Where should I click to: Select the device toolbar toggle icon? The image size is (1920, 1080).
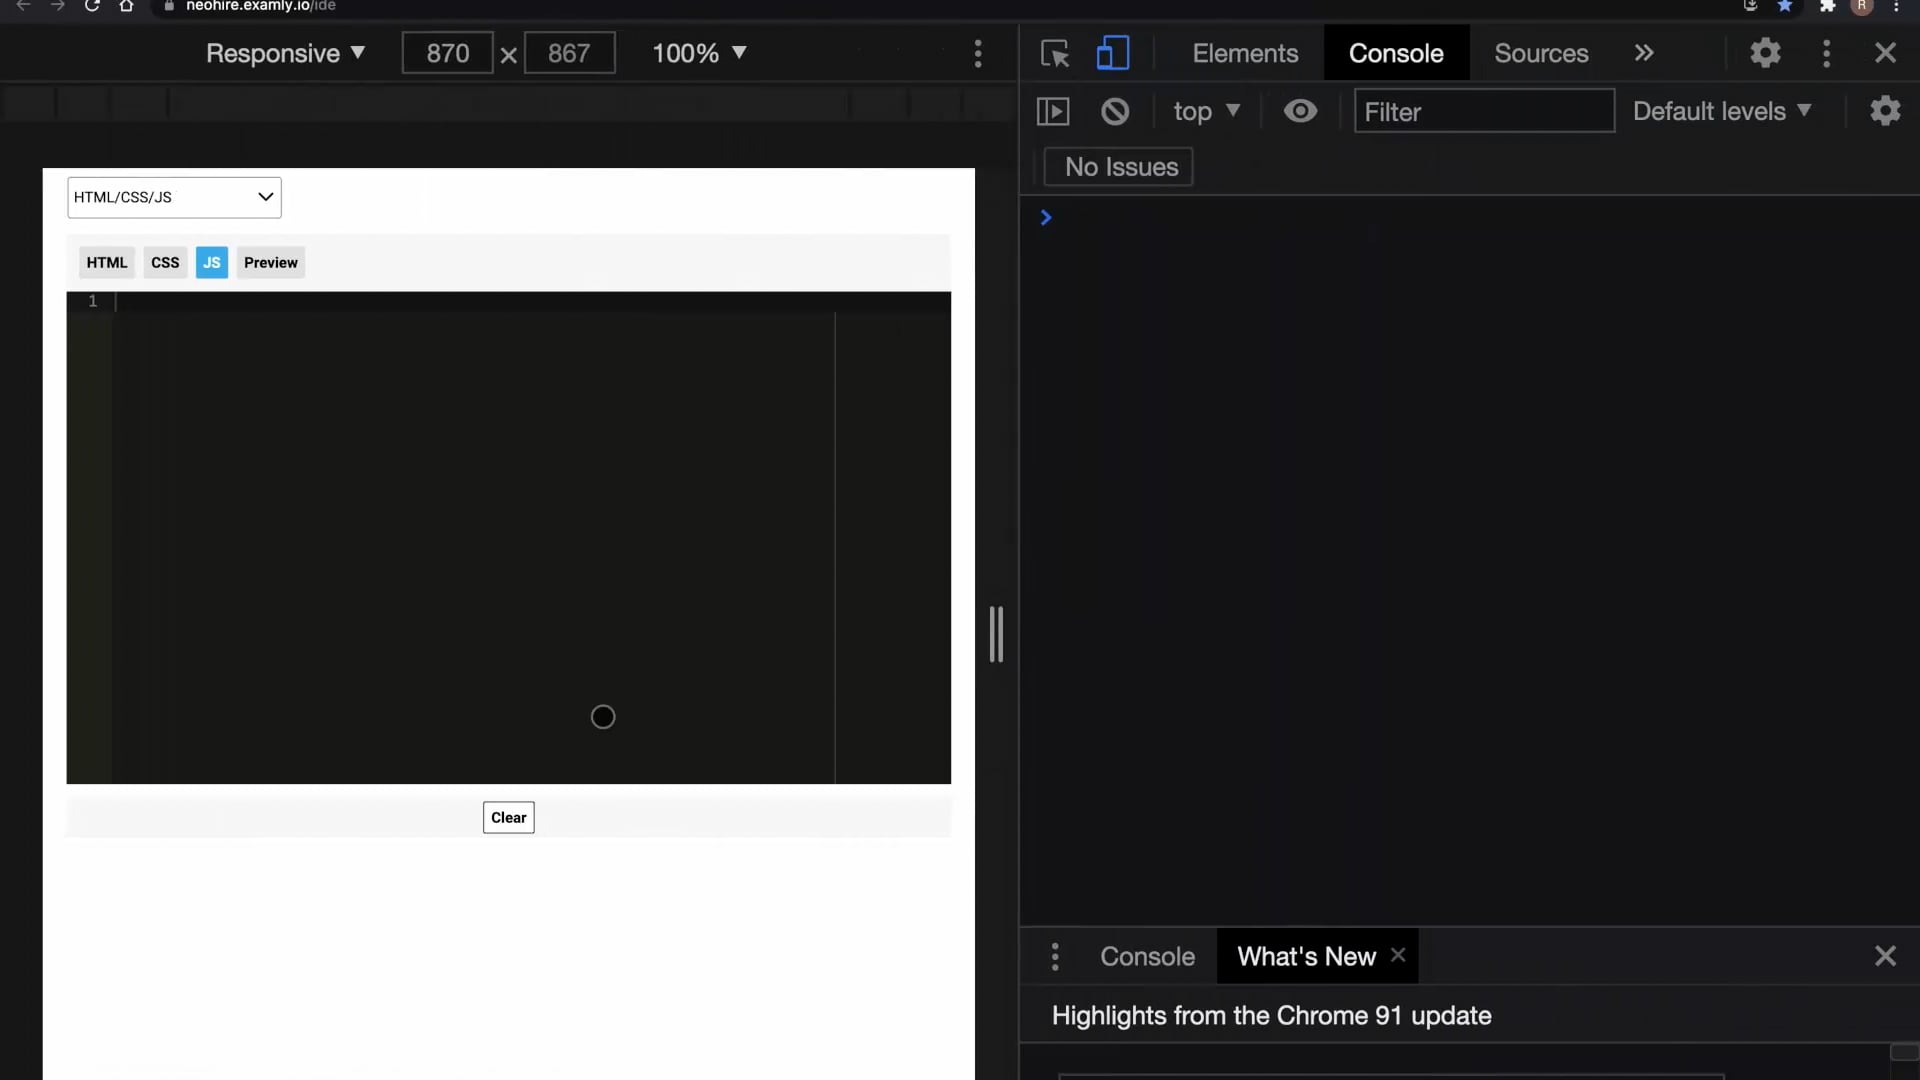[1112, 53]
